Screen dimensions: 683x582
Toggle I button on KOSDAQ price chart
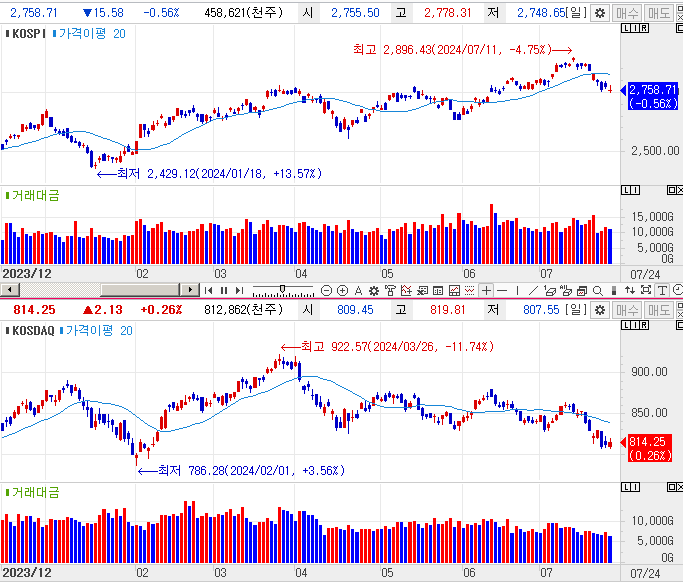pos(635,325)
